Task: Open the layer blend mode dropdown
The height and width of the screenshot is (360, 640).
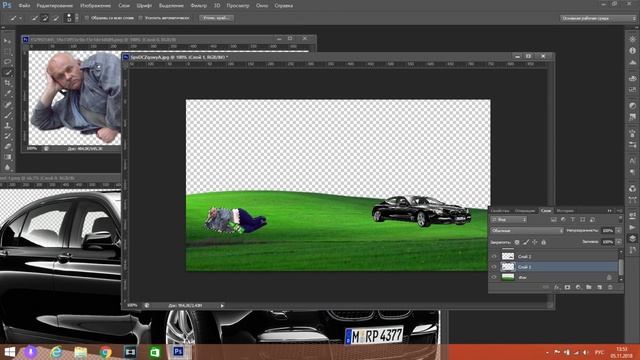Action: (x=527, y=231)
